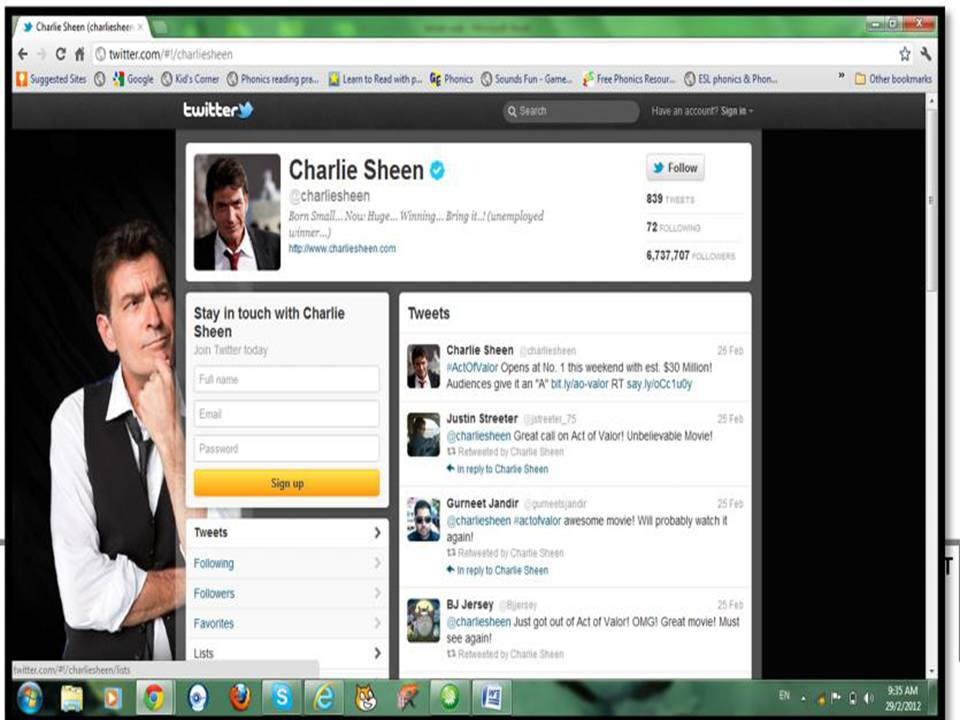Screen dimensions: 960x720
Task: Switch to Chrome in taskbar
Action: pos(154,698)
